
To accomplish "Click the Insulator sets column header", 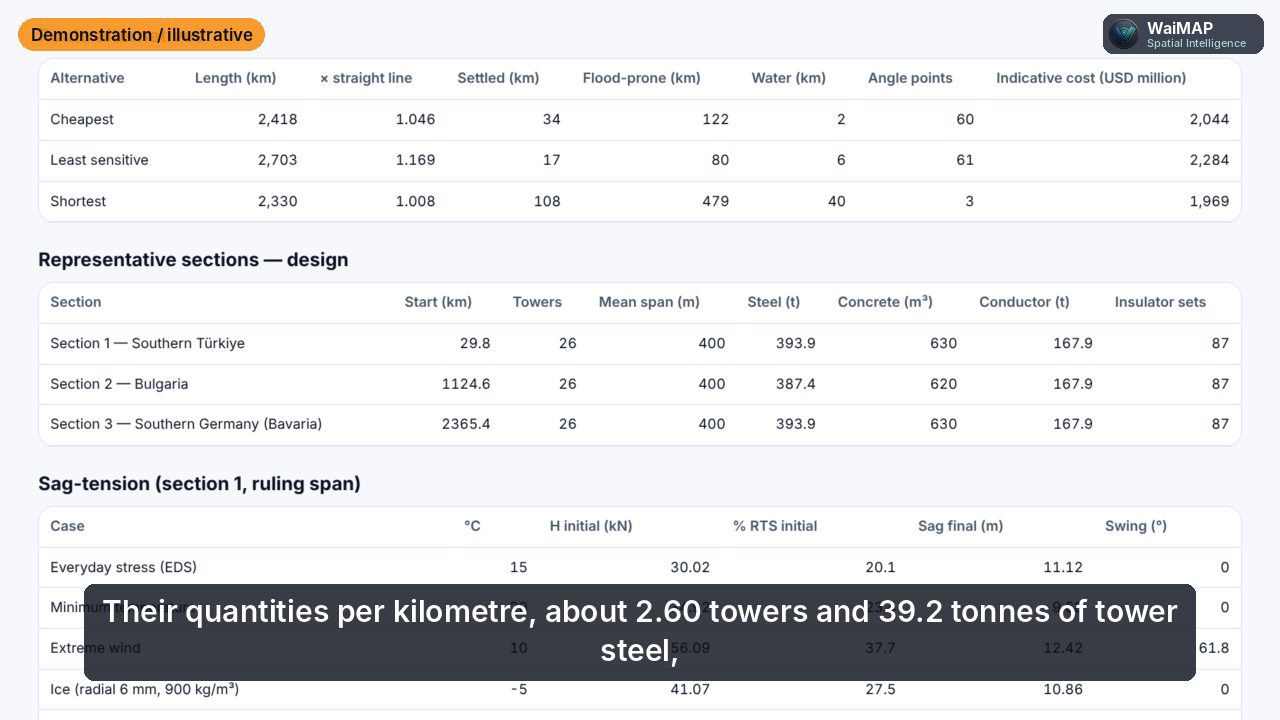I will pyautogui.click(x=1160, y=302).
